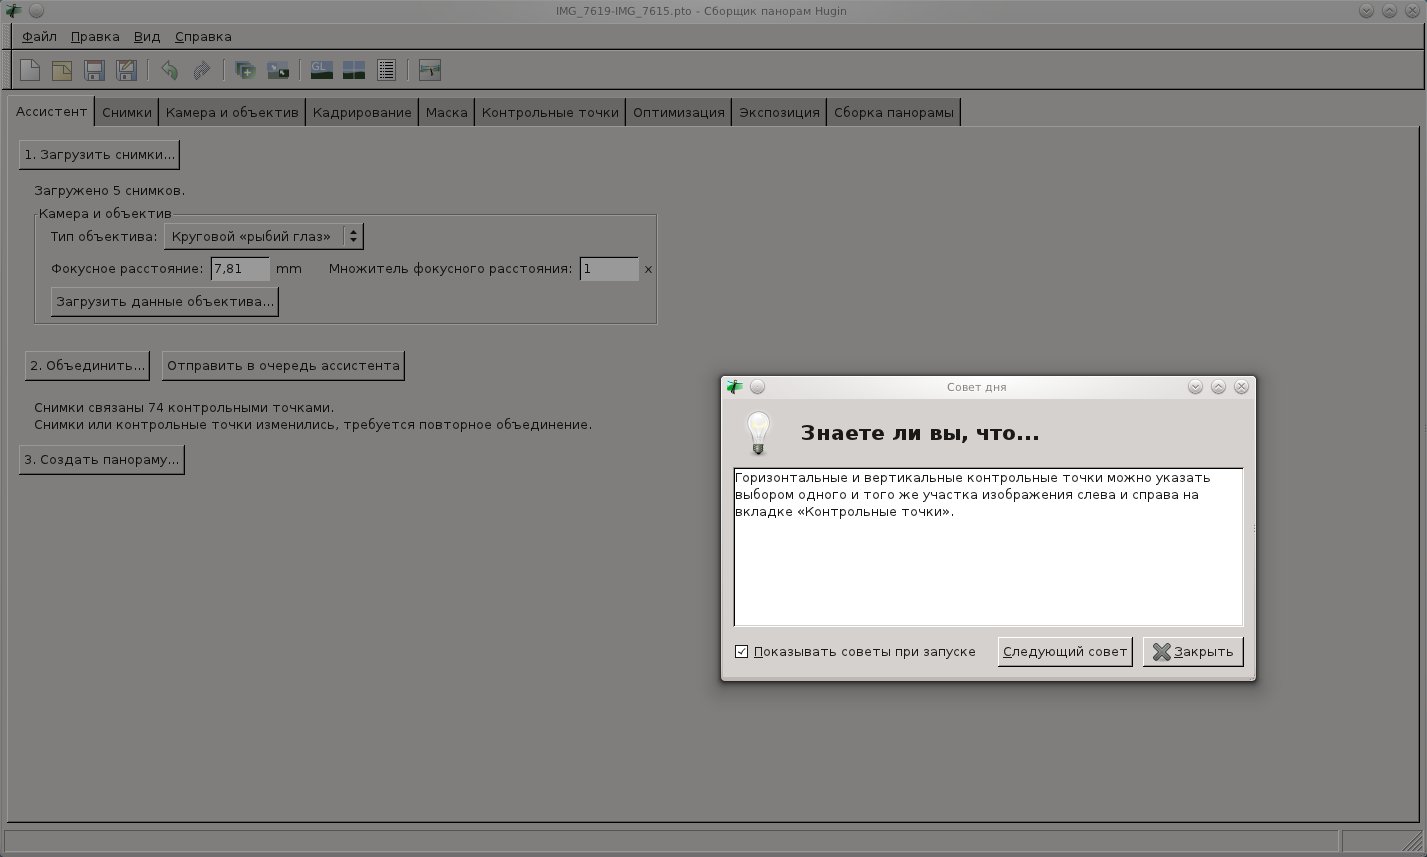Click the «1. Загрузить снимки...» button
The width and height of the screenshot is (1427, 857).
click(x=99, y=154)
